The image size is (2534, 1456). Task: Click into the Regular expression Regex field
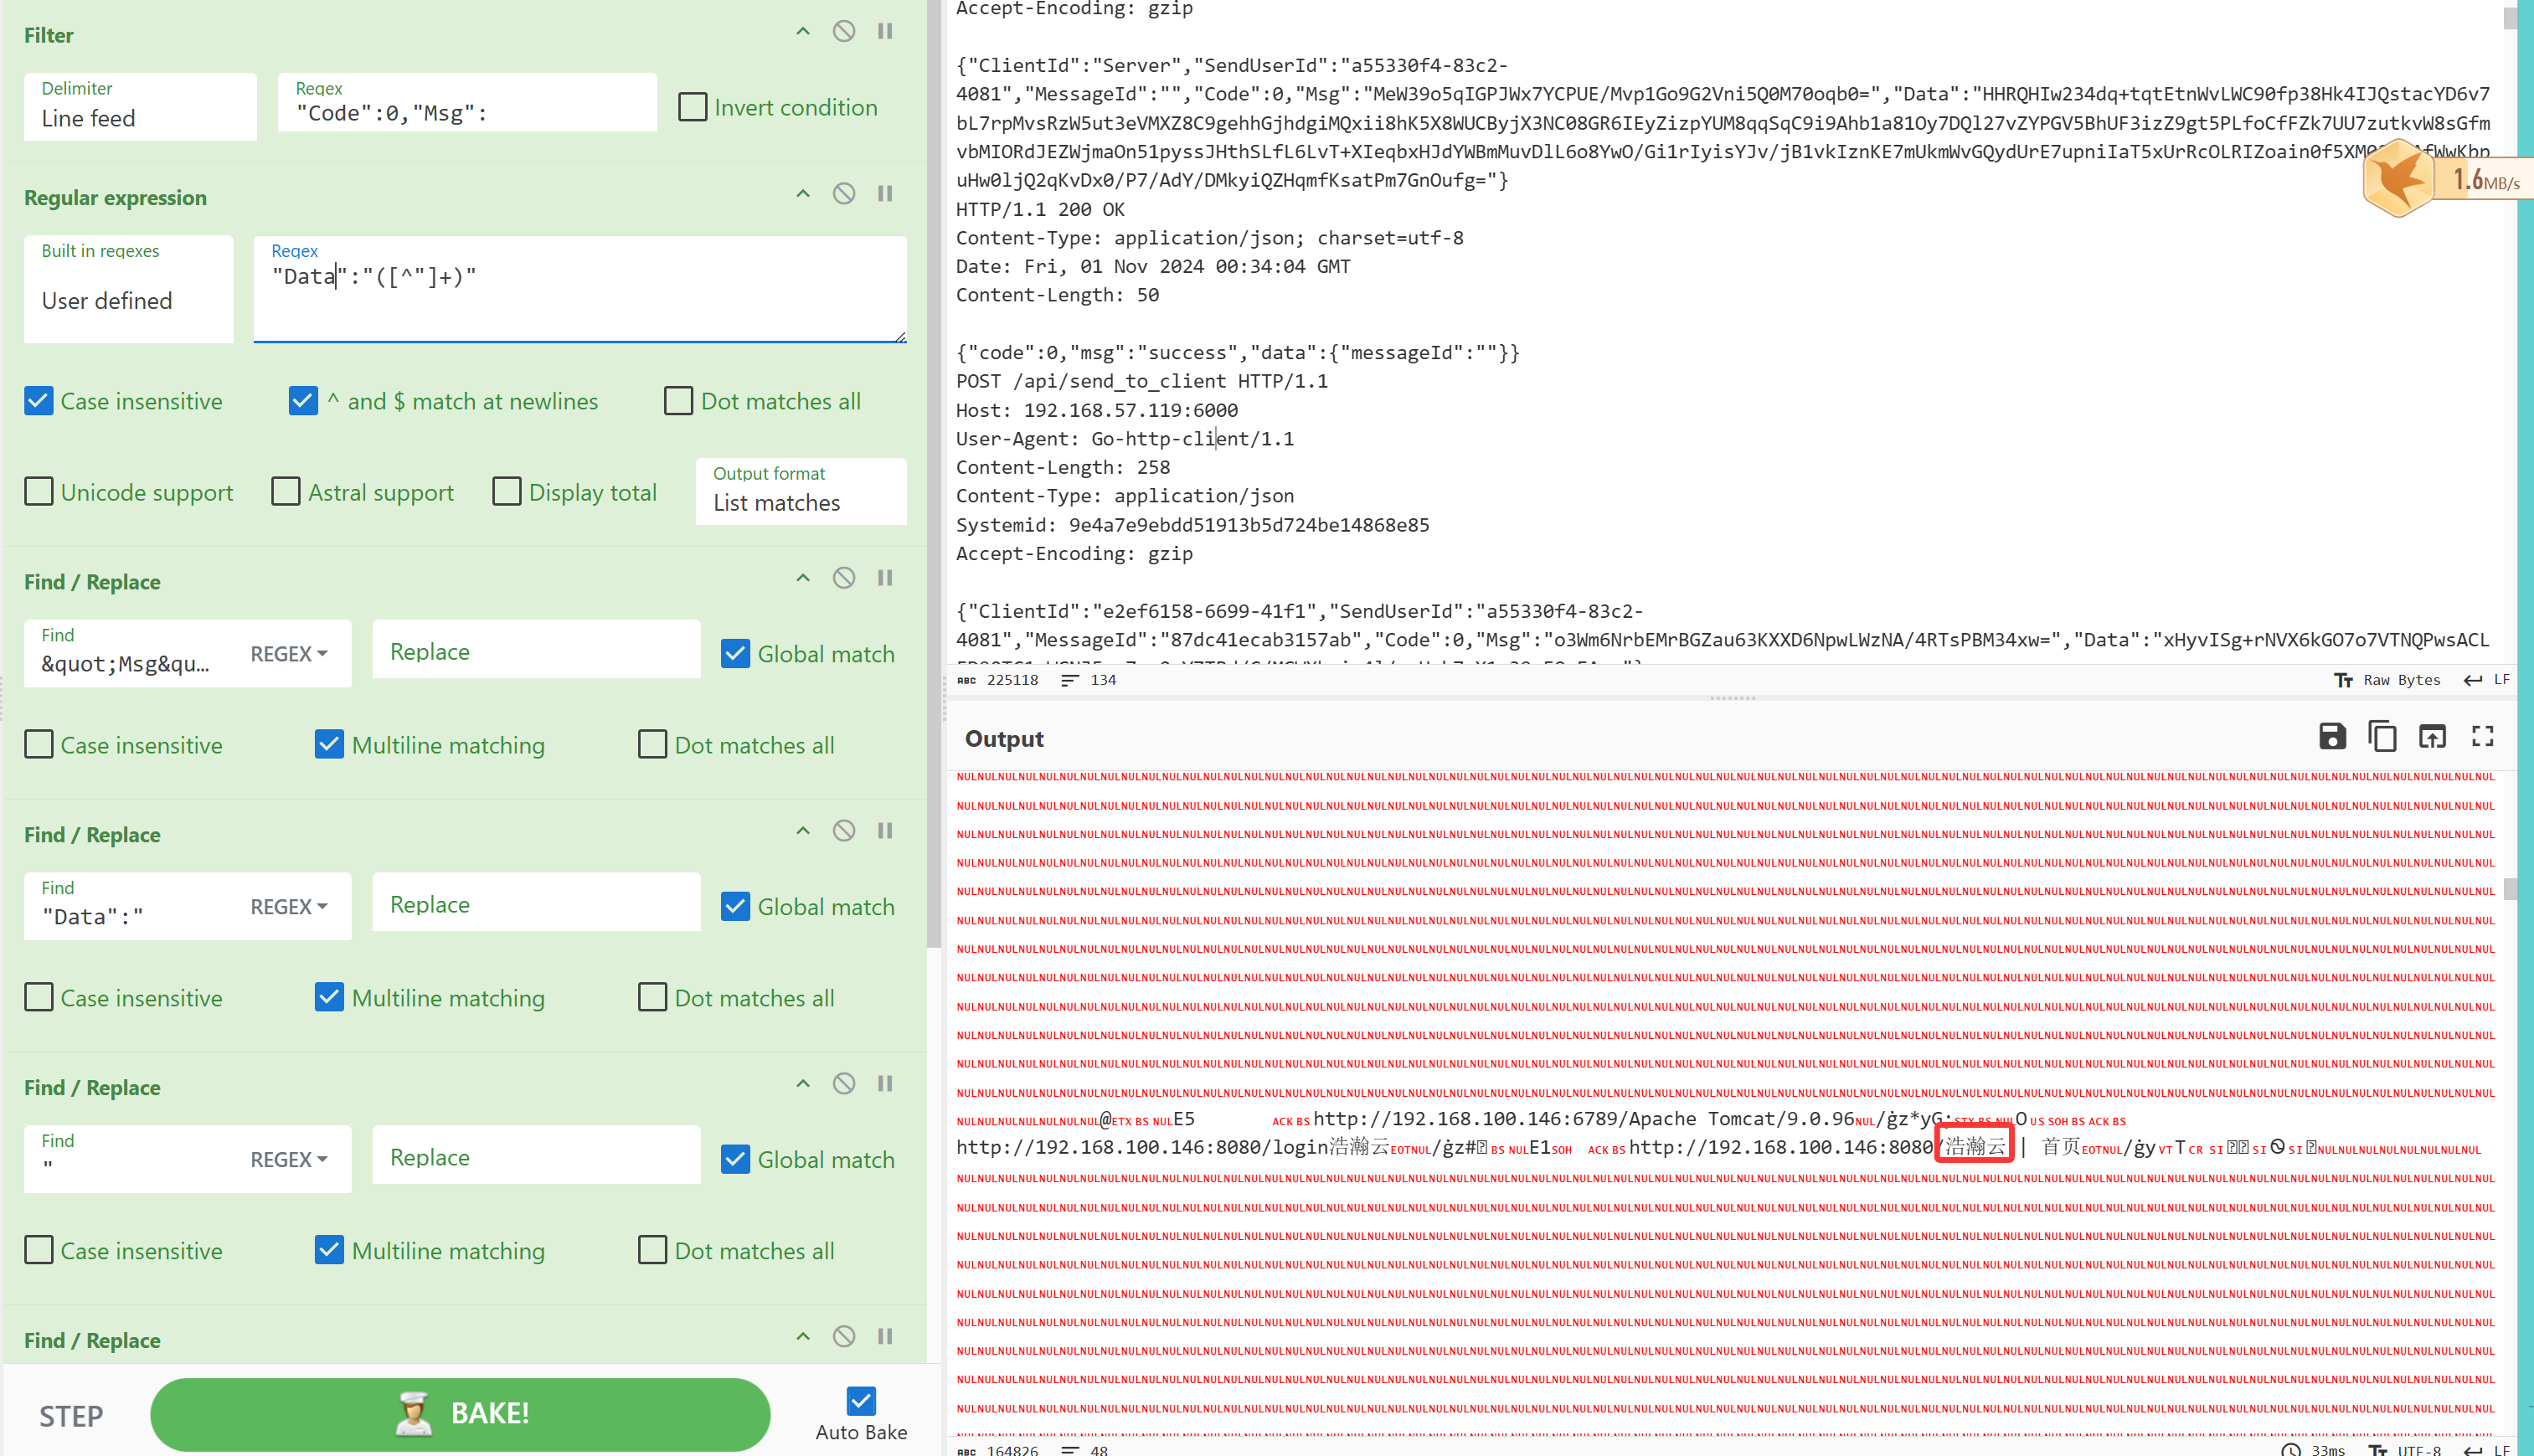click(580, 290)
